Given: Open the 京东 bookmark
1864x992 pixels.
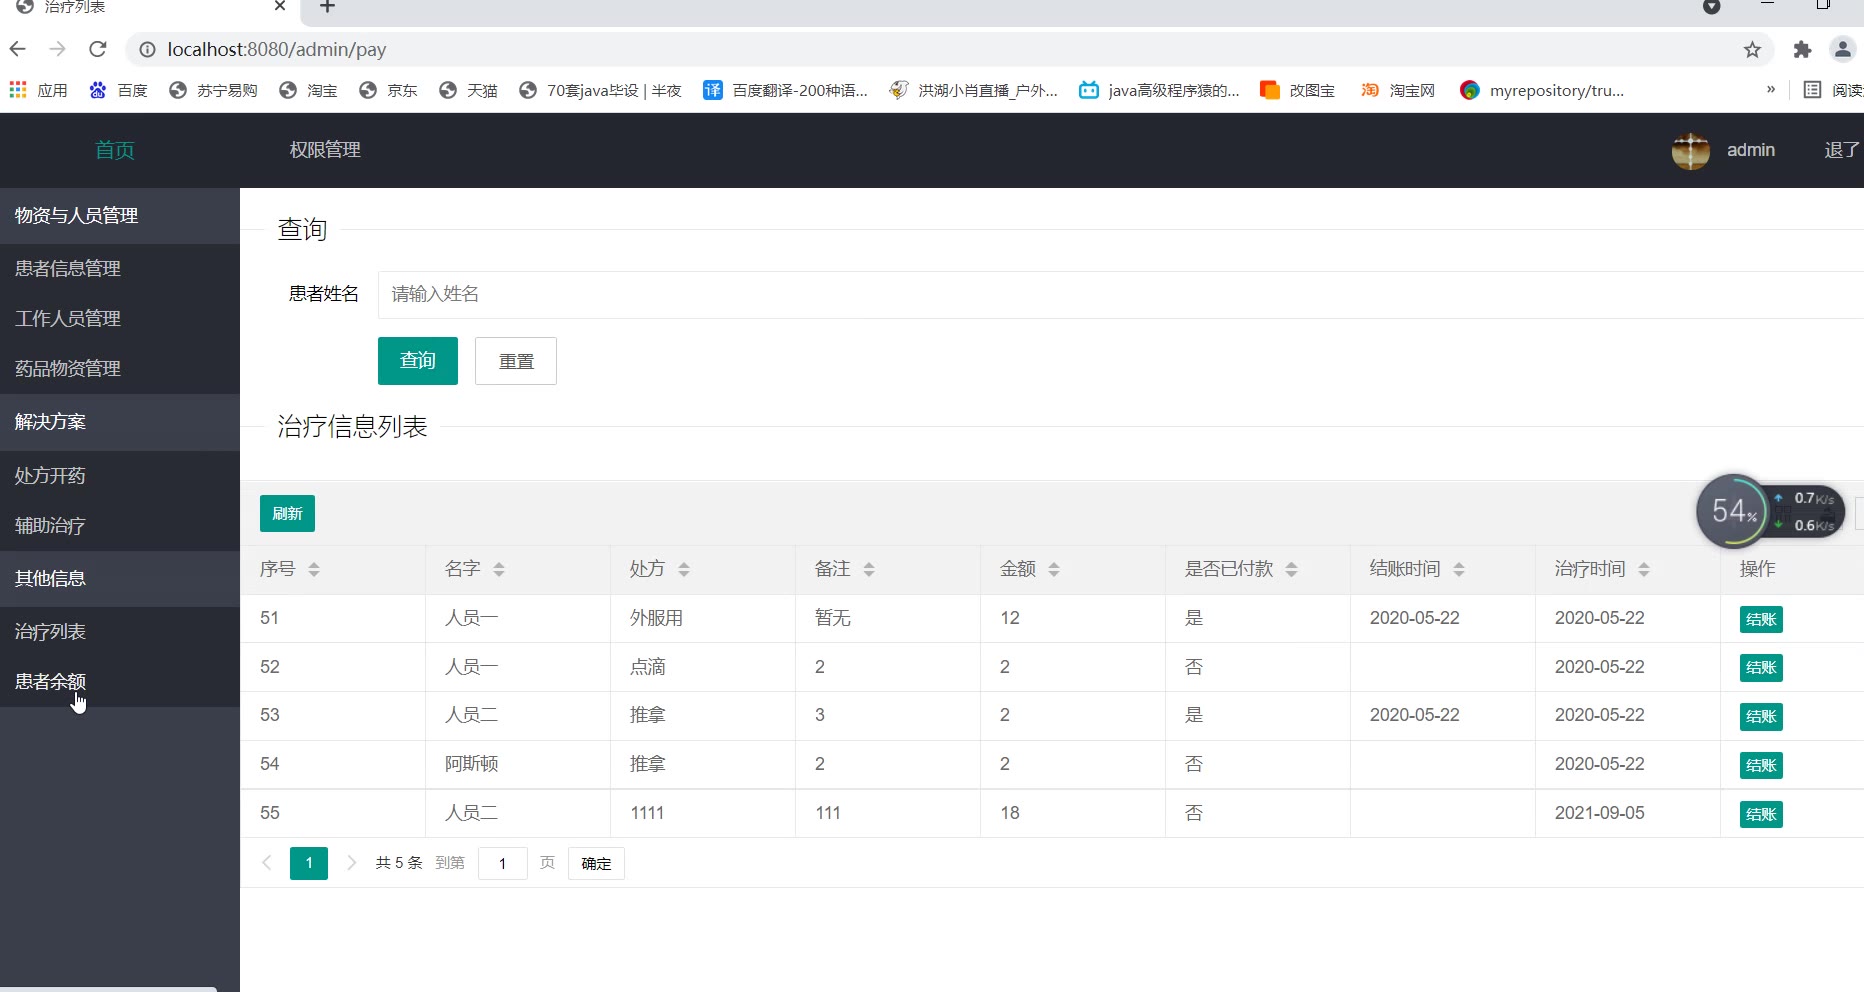Looking at the screenshot, I should [388, 90].
